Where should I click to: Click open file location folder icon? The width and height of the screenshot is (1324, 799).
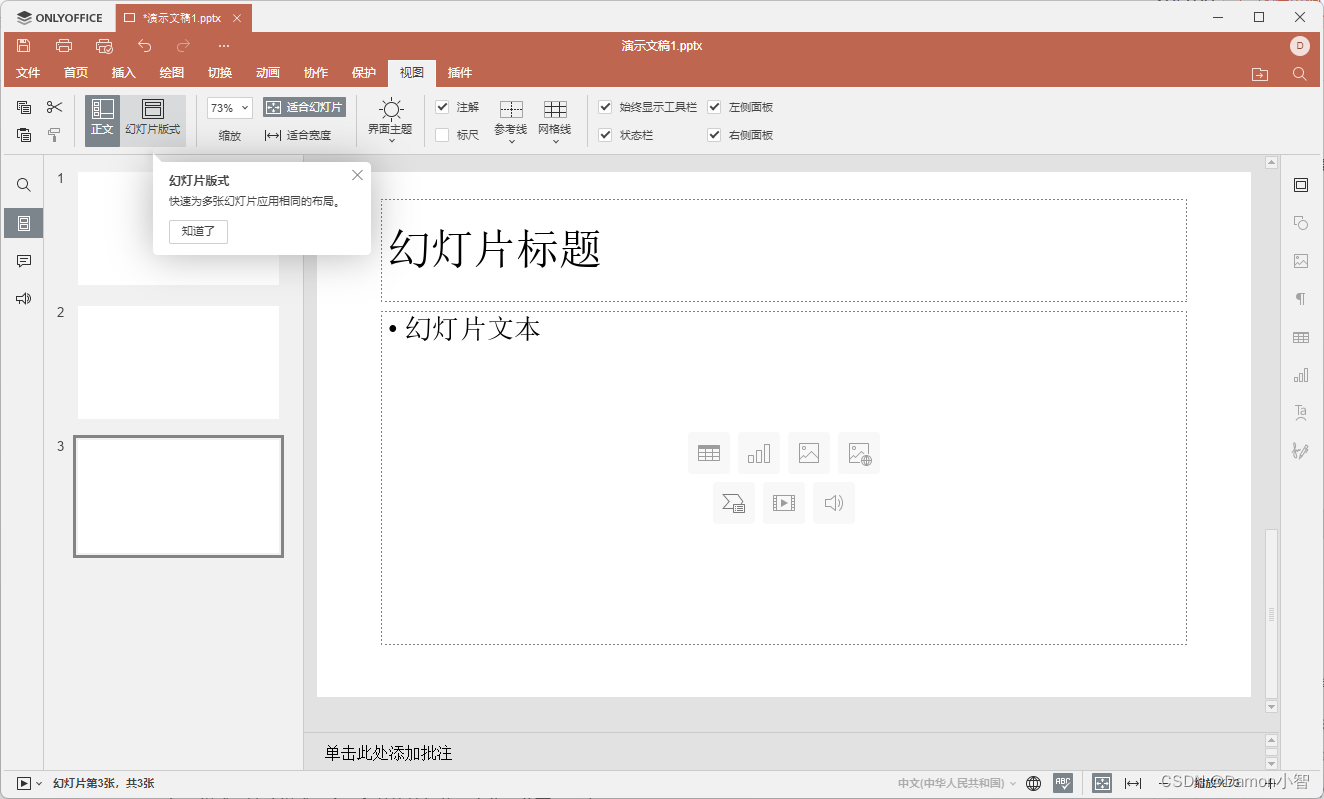[1260, 74]
